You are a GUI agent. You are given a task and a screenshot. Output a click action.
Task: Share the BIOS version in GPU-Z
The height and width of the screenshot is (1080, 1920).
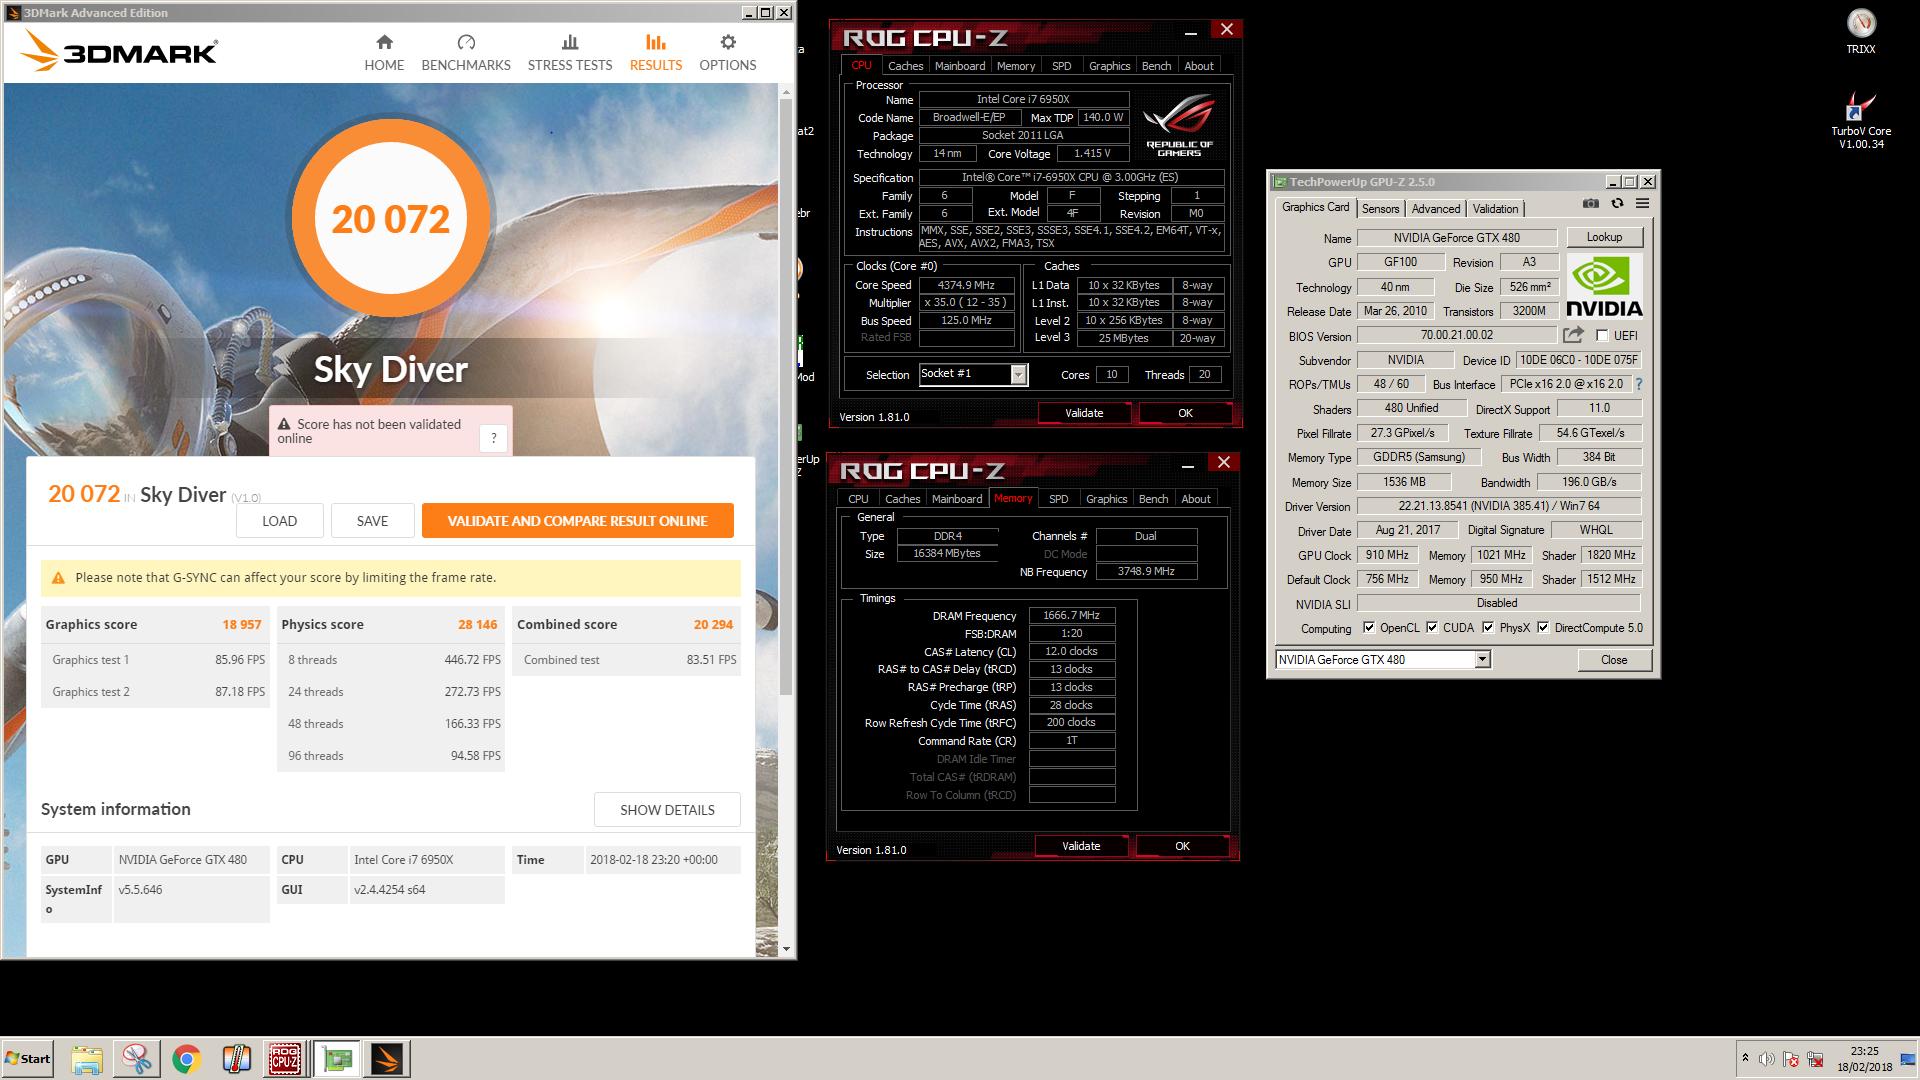click(1574, 335)
